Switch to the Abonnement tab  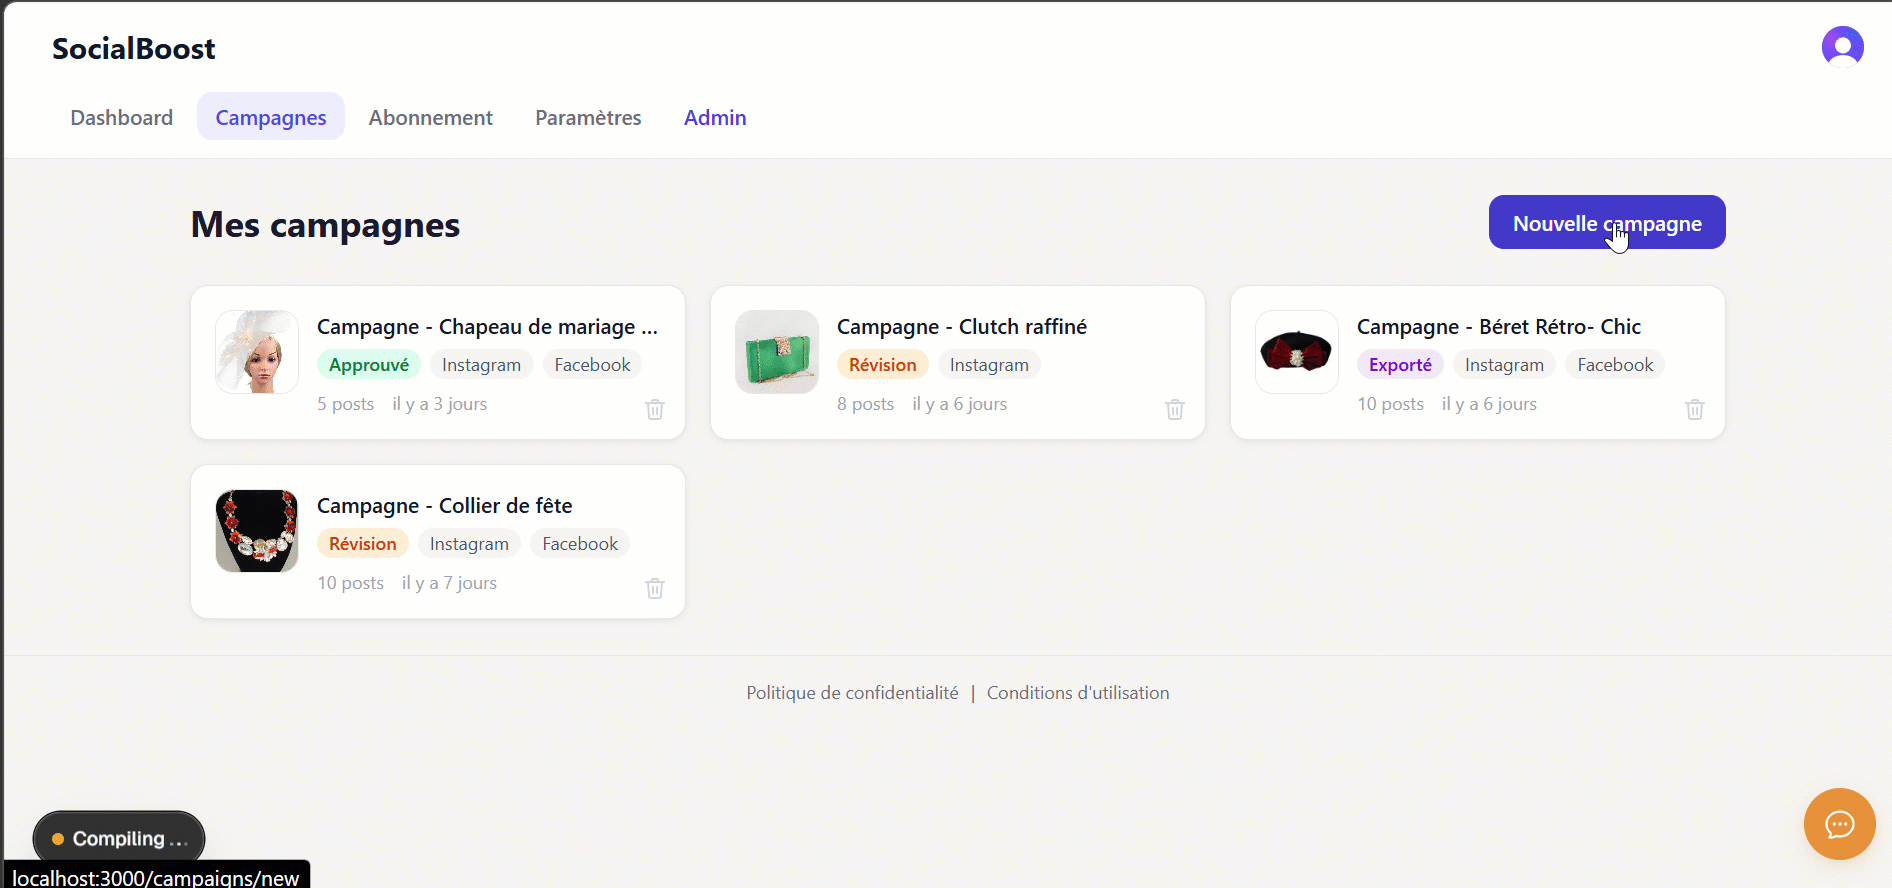(430, 117)
